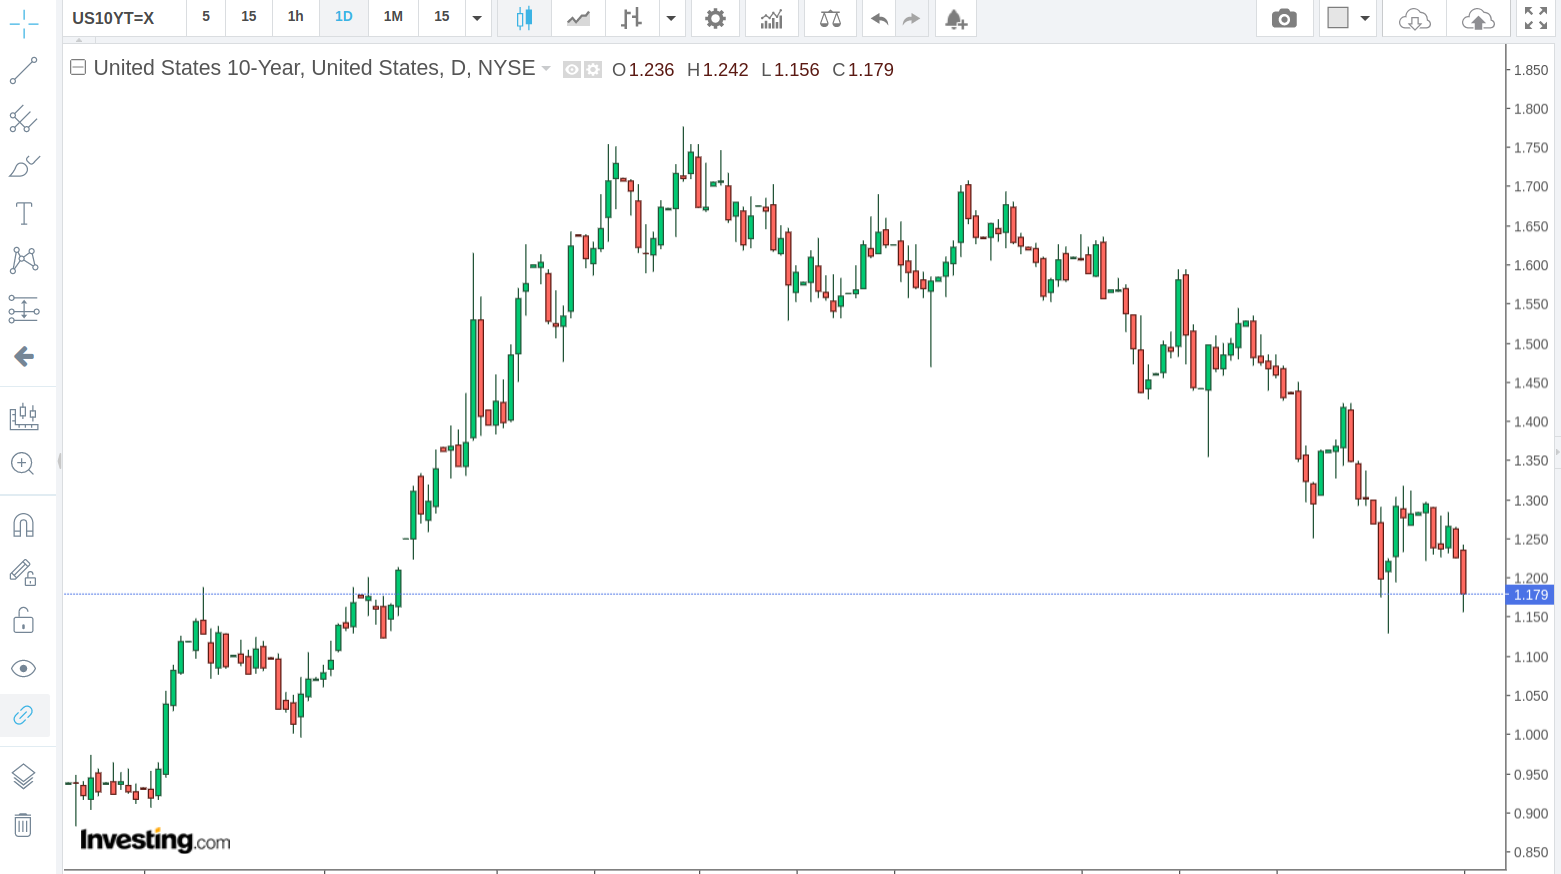Click the open value 1.236
Image resolution: width=1561 pixels, height=874 pixels.
pos(651,69)
